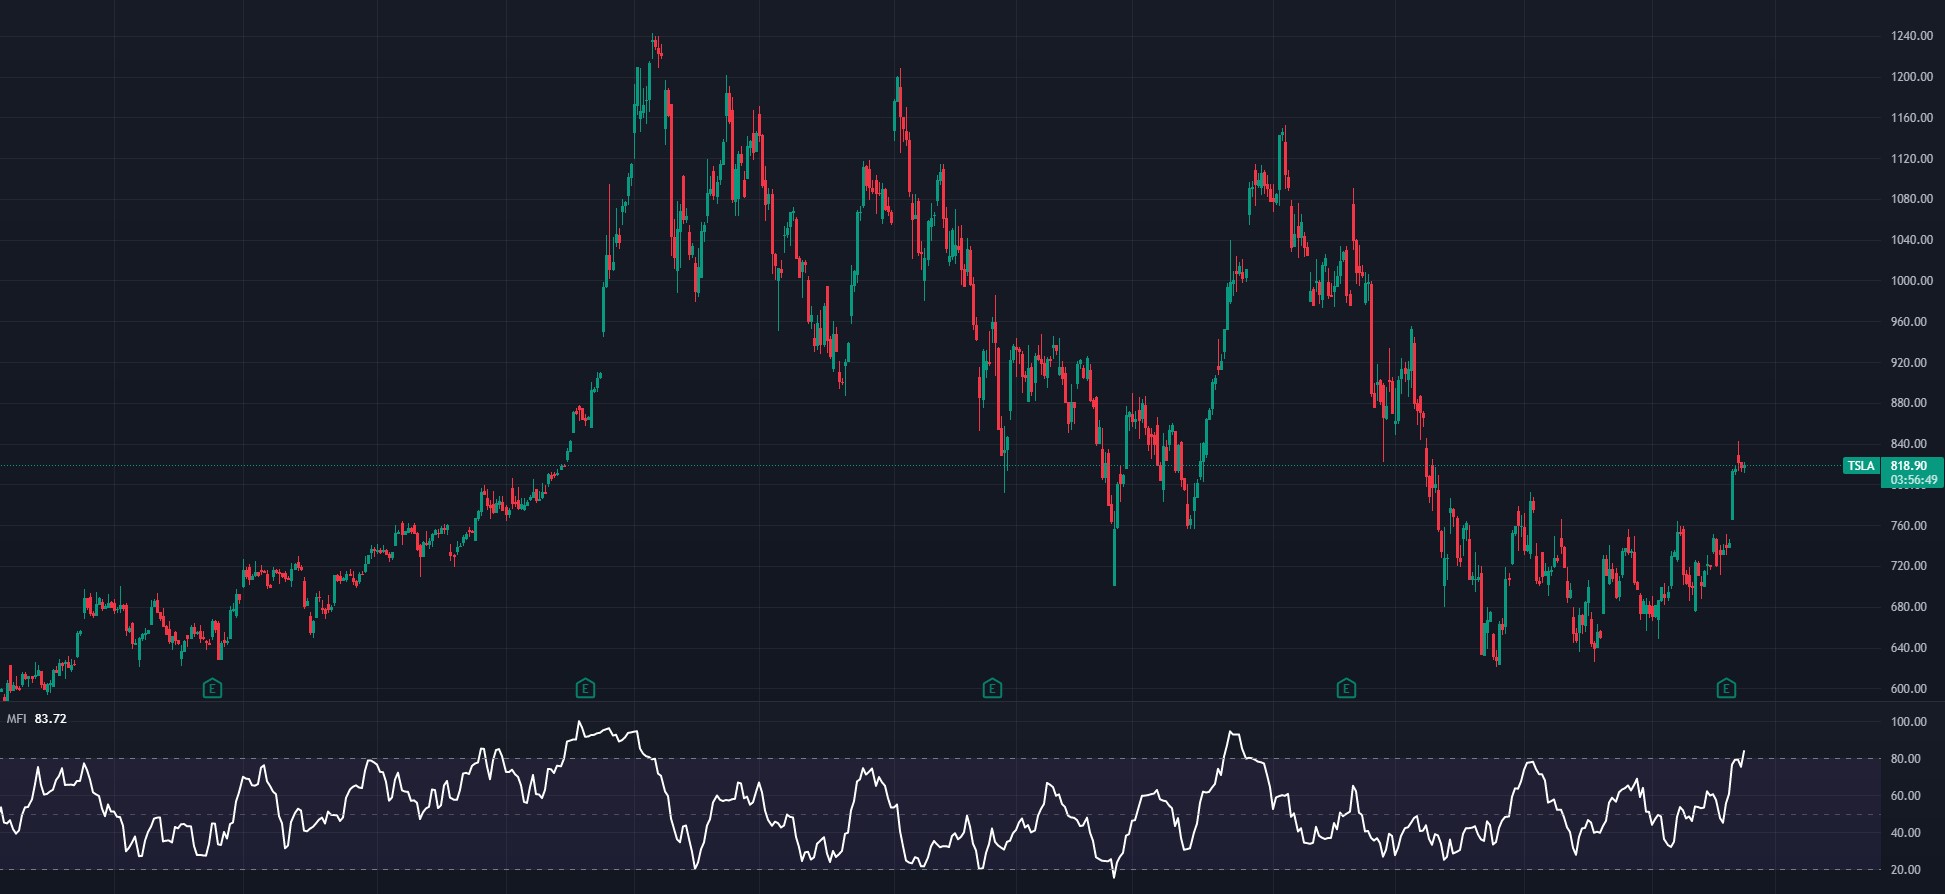
Task: Select the latest candlestick at chart's right edge
Action: 1744,467
